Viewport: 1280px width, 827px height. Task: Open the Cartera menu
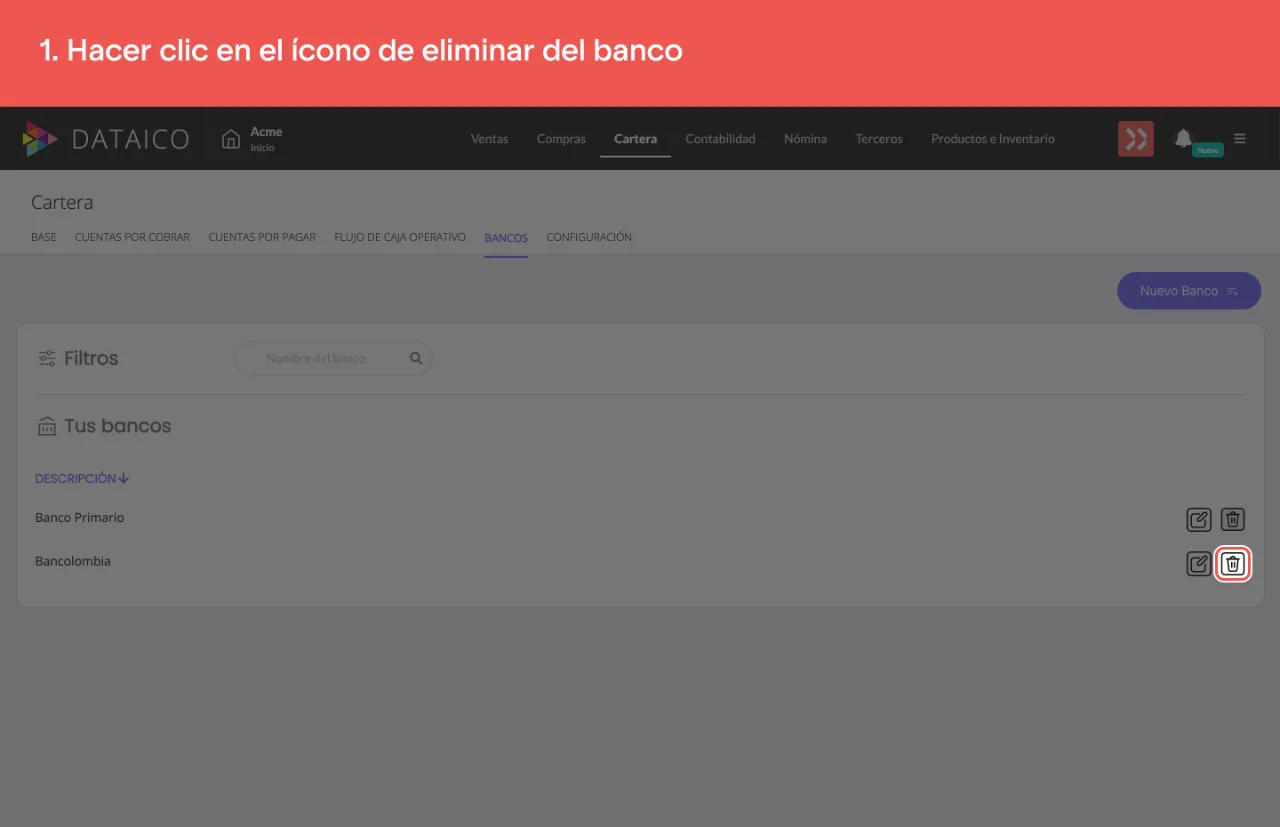point(635,139)
